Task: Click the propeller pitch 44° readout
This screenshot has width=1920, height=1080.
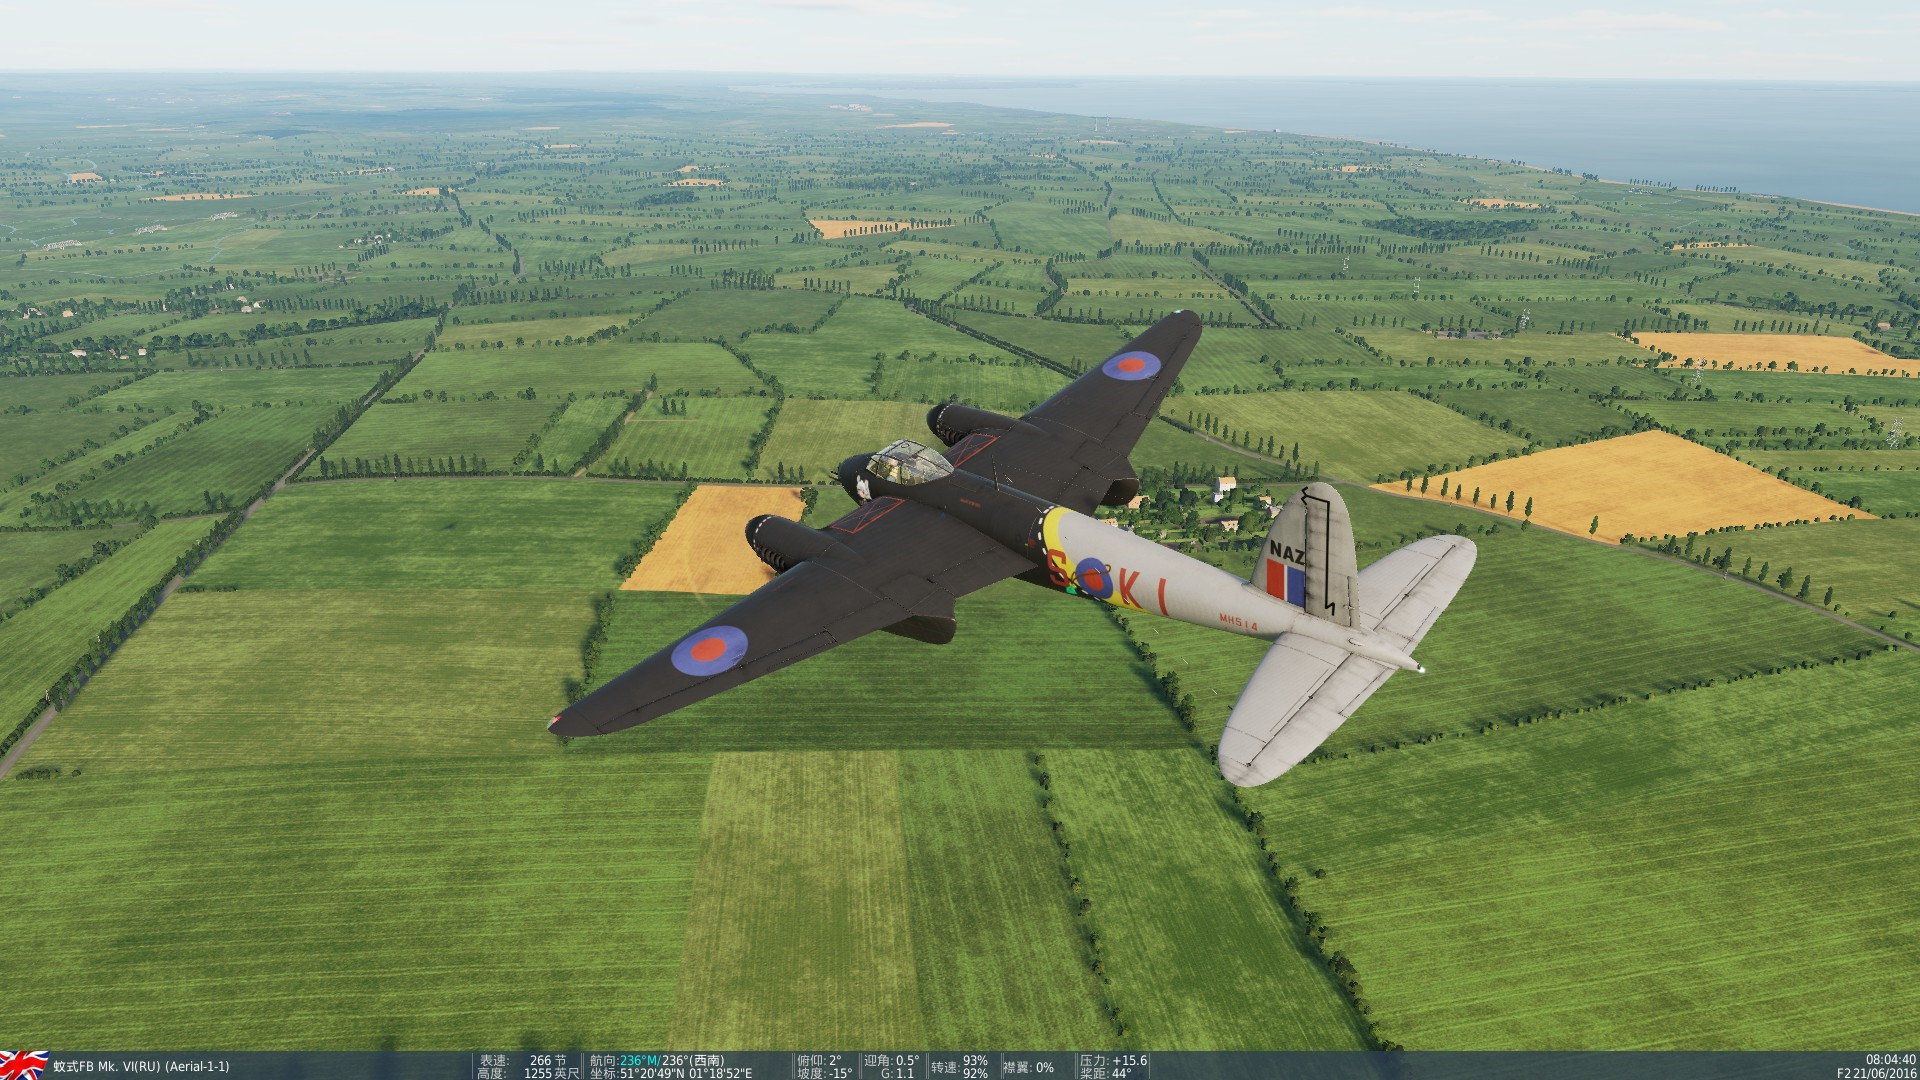Action: [1121, 1074]
